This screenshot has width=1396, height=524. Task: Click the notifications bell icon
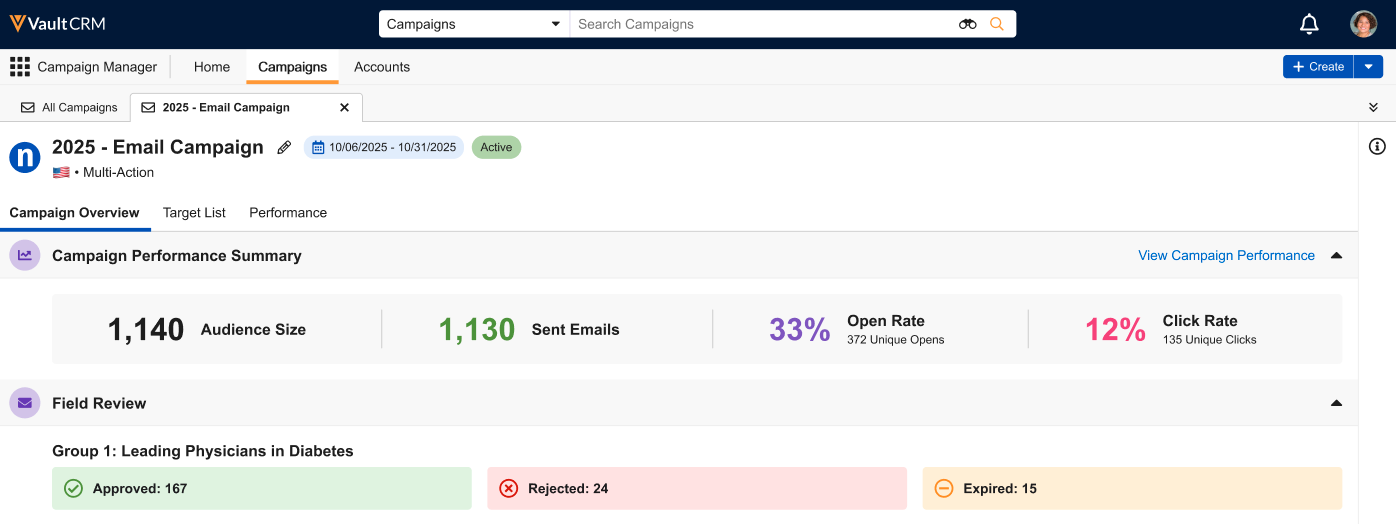[x=1308, y=24]
